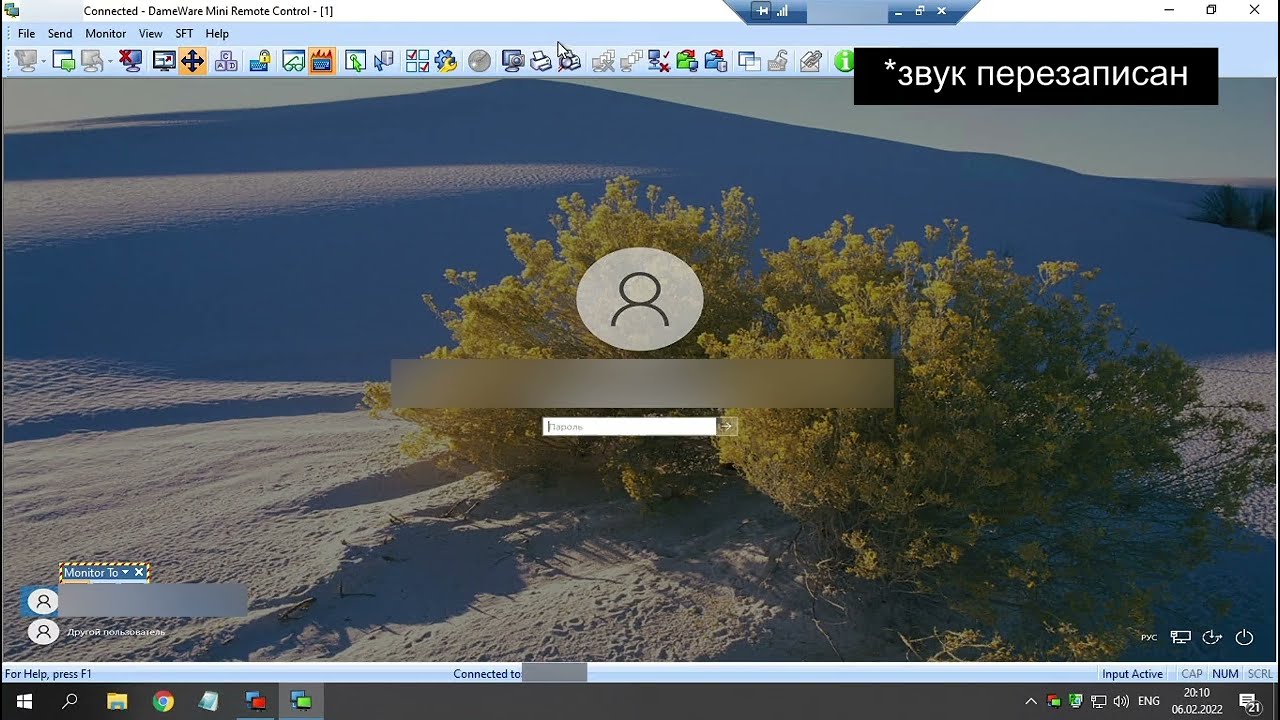The width and height of the screenshot is (1280, 720).
Task: Click the NUM indicator in status bar
Action: 1225,674
